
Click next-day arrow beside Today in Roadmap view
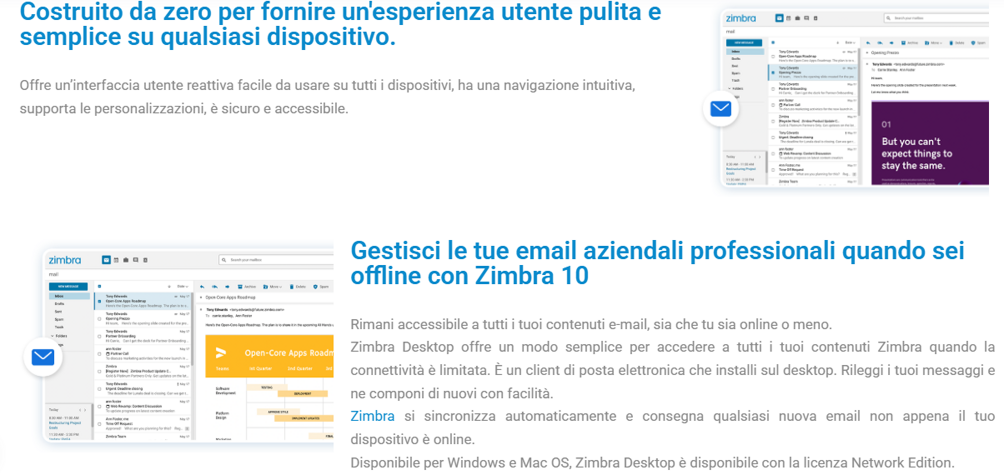(85, 410)
